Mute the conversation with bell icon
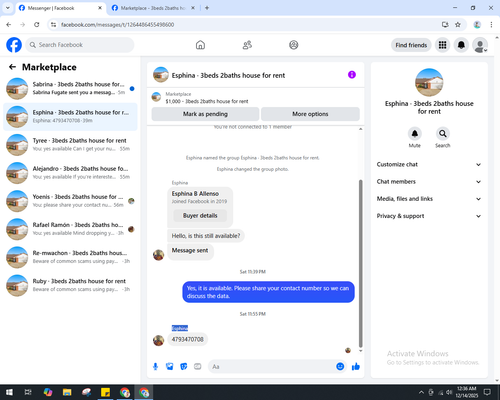Viewport: 500px width, 400px height. tap(414, 134)
